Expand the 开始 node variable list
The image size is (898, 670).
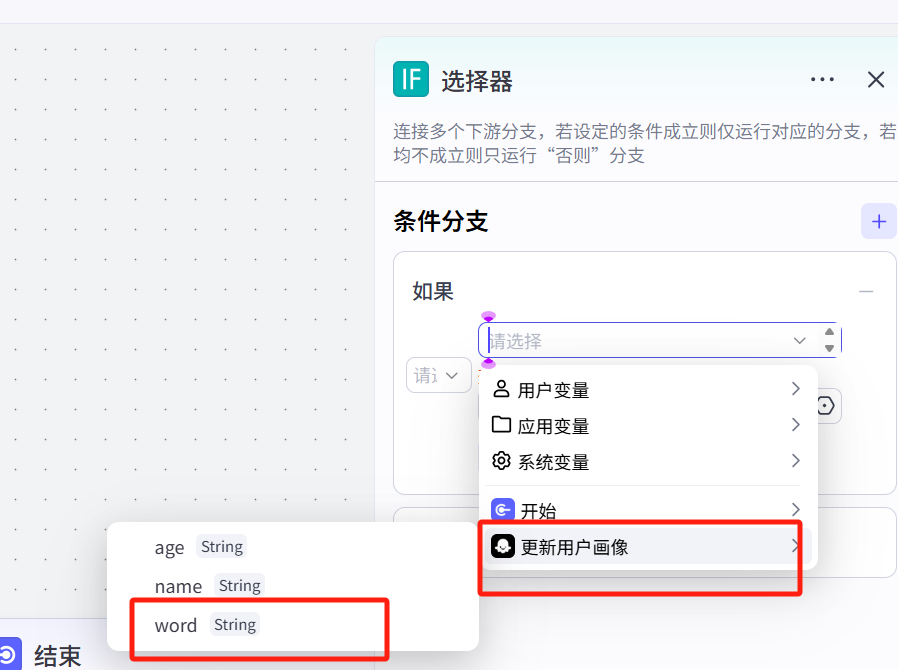tap(795, 509)
